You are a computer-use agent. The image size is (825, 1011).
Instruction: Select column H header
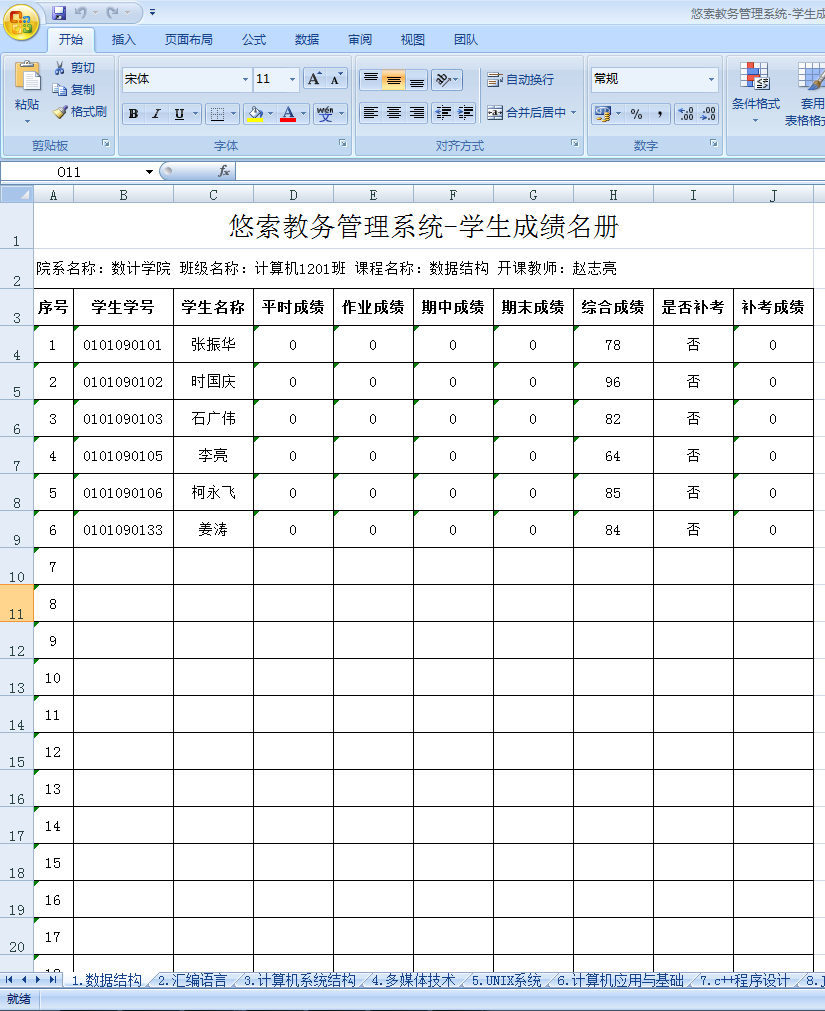pyautogui.click(x=613, y=195)
